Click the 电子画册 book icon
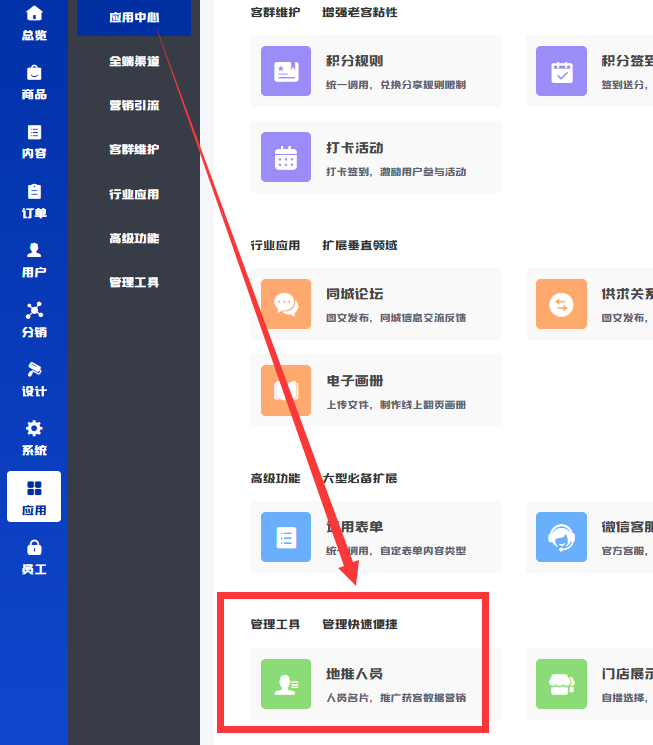The height and width of the screenshot is (745, 653). pos(286,390)
